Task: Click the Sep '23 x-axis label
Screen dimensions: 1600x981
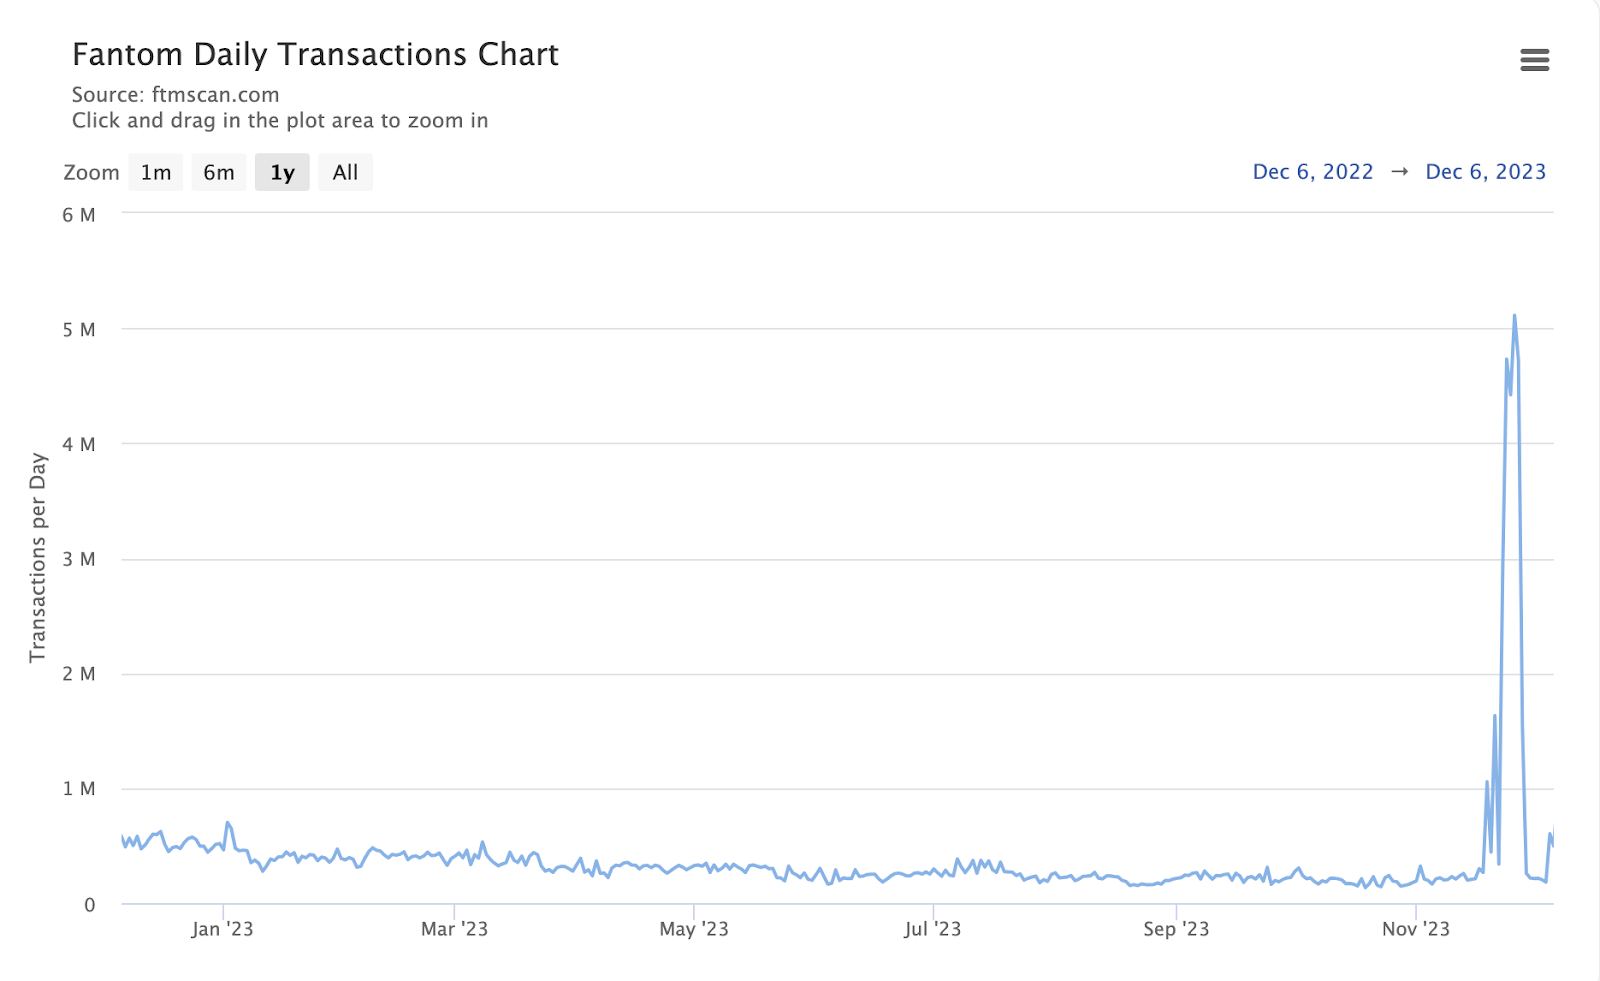Action: [1176, 929]
